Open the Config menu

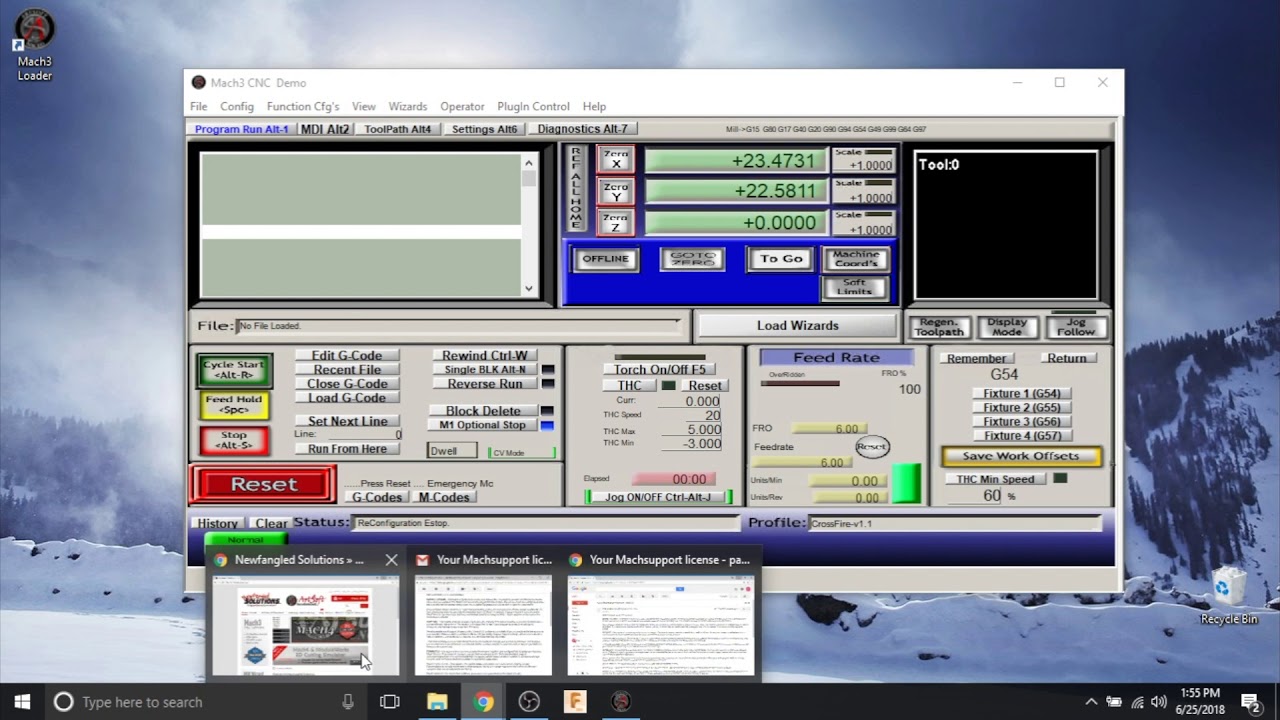[237, 107]
